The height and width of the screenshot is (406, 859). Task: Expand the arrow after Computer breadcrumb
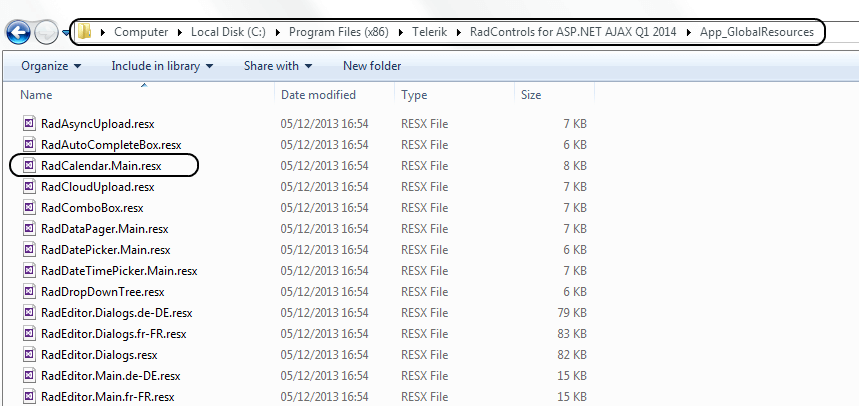pos(180,32)
